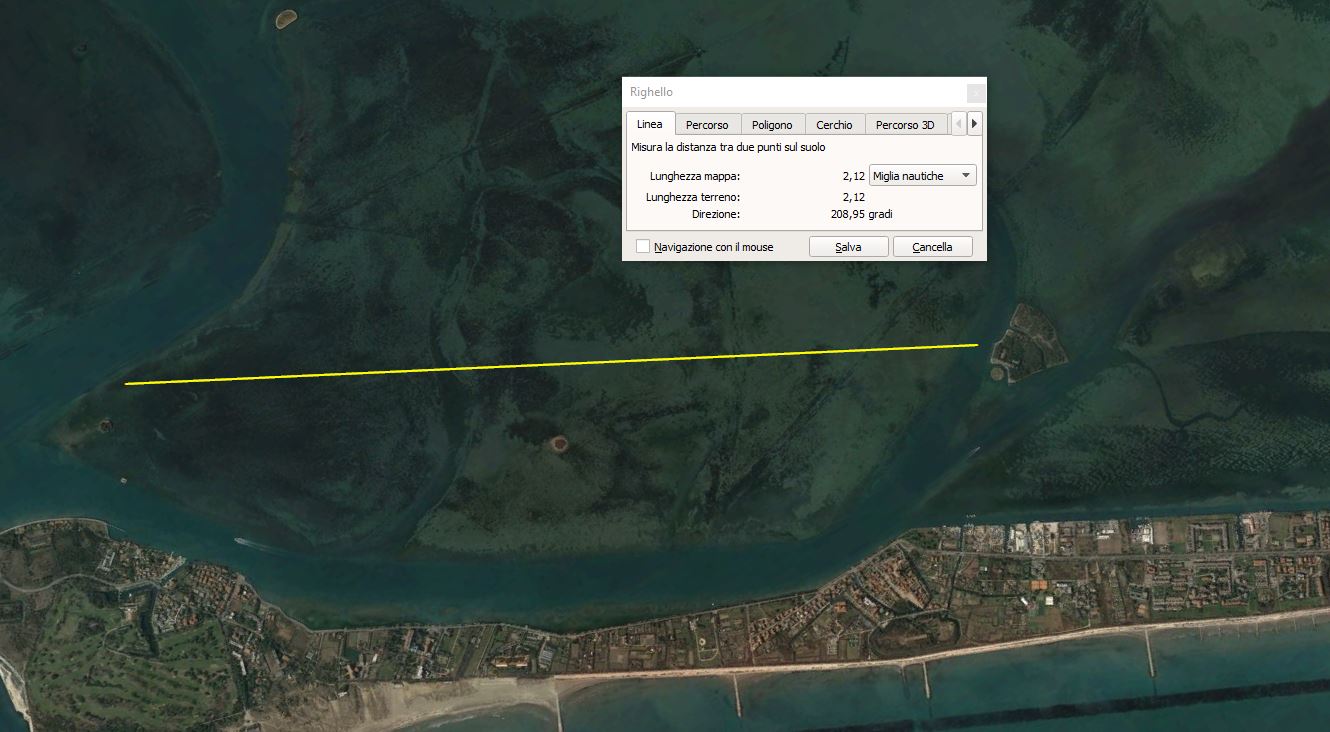The width and height of the screenshot is (1330, 732).
Task: Open the Miglia nautiche units dropdown
Action: 923,176
